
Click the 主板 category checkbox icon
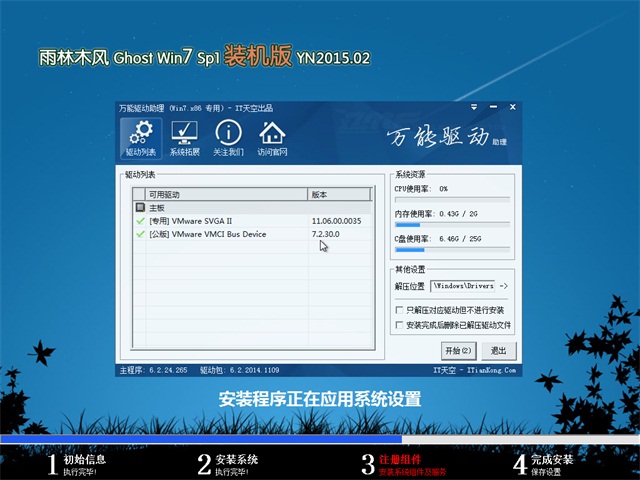(x=139, y=207)
